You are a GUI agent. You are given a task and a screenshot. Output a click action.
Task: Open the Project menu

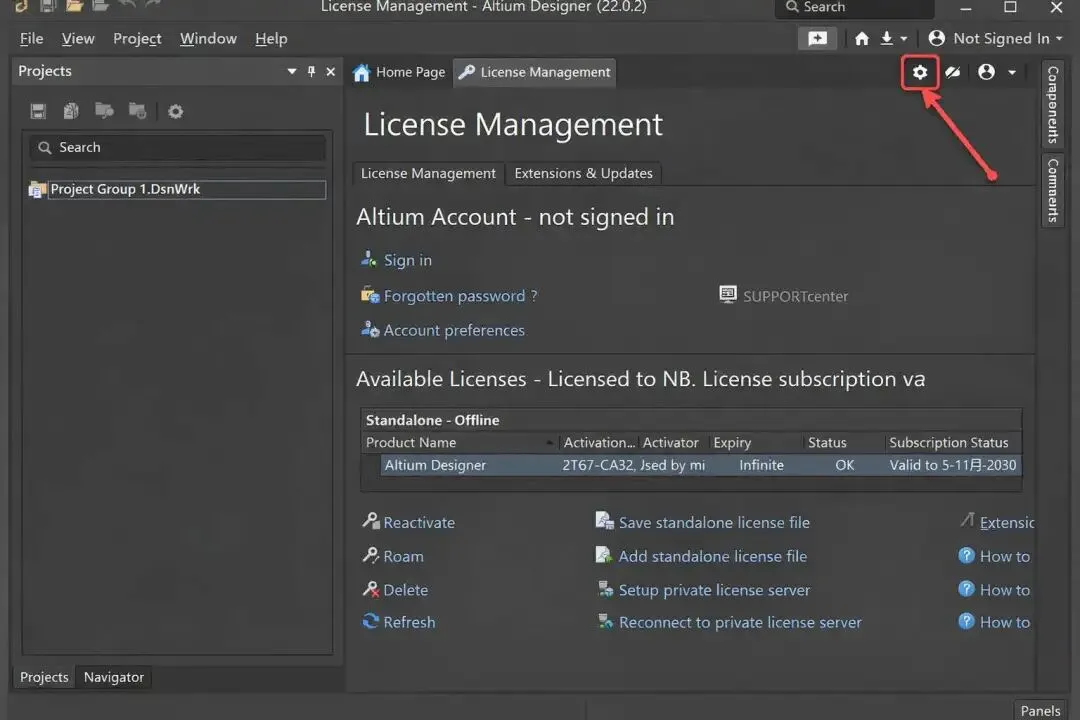pyautogui.click(x=137, y=39)
